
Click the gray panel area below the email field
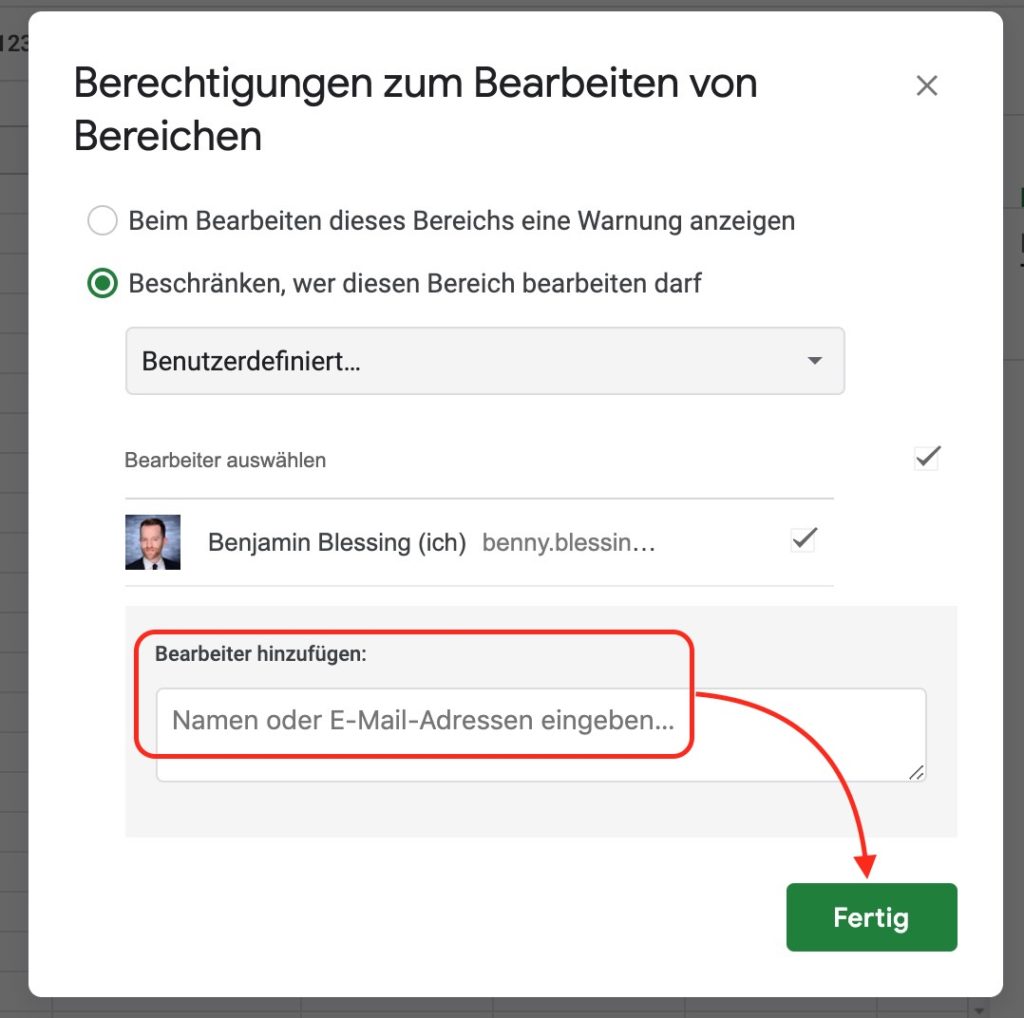541,810
